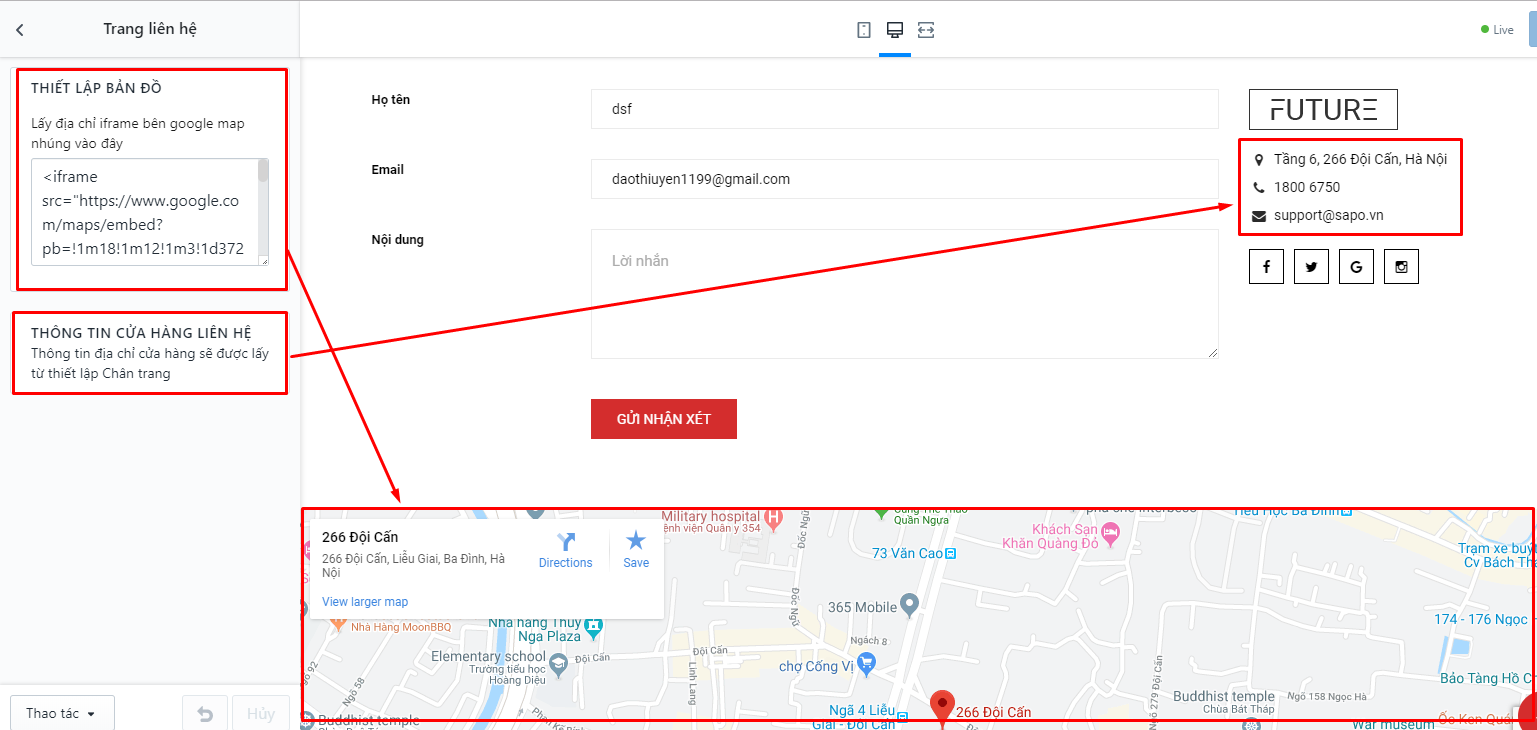Click the Elementary school map marker
This screenshot has height=730, width=1537.
click(558, 663)
